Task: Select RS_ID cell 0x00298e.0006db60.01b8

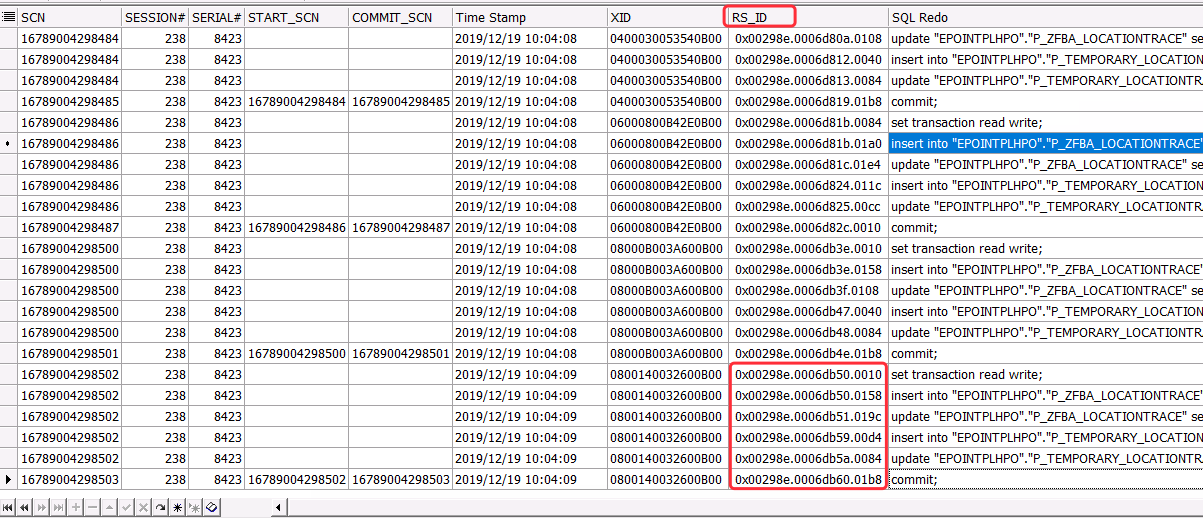Action: tap(808, 479)
